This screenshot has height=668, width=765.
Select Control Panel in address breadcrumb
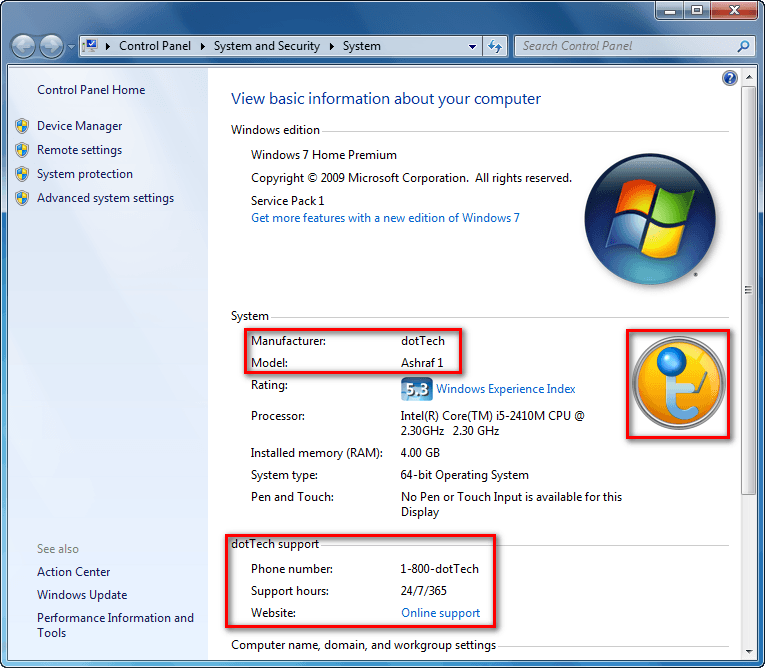[155, 46]
